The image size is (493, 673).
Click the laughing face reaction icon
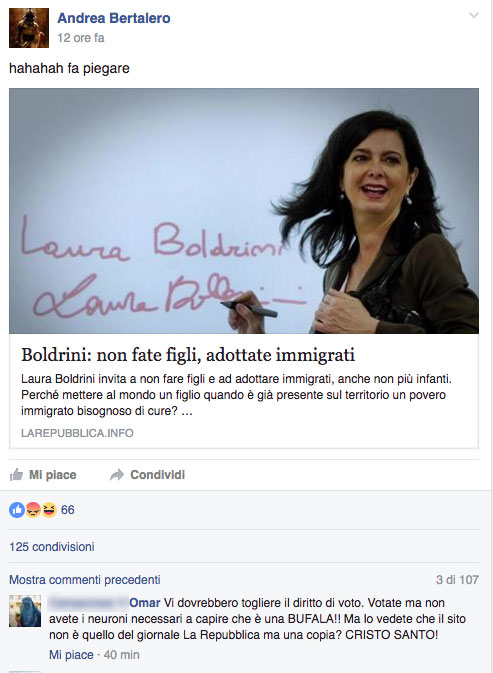pos(49,510)
